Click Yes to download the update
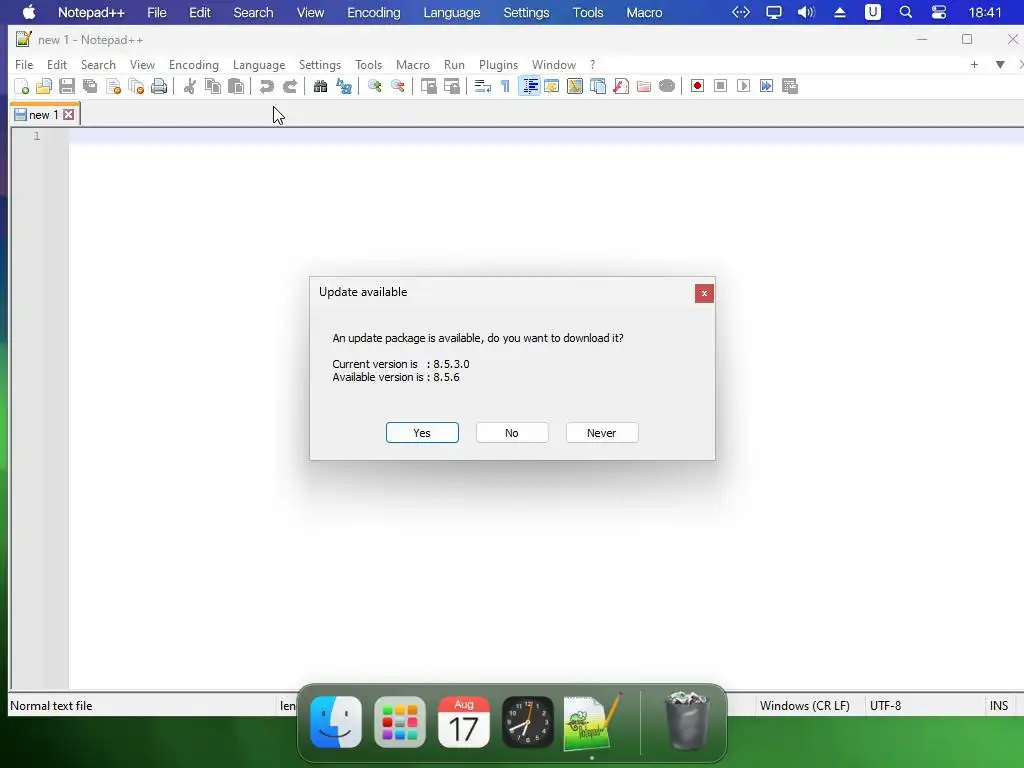This screenshot has width=1024, height=768. coord(422,433)
